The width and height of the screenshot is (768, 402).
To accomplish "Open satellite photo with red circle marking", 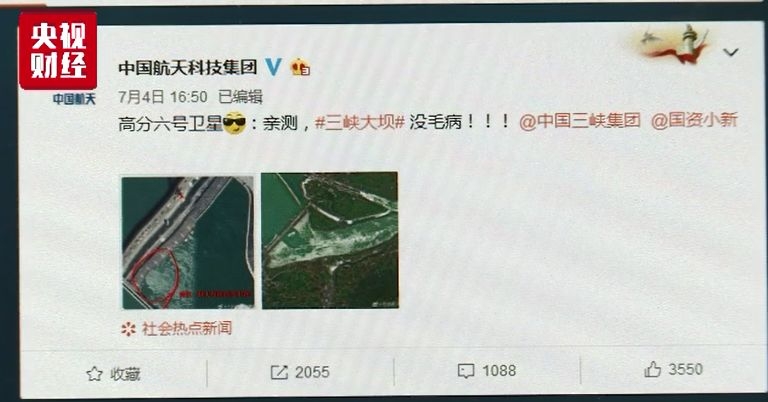I will click(x=188, y=243).
